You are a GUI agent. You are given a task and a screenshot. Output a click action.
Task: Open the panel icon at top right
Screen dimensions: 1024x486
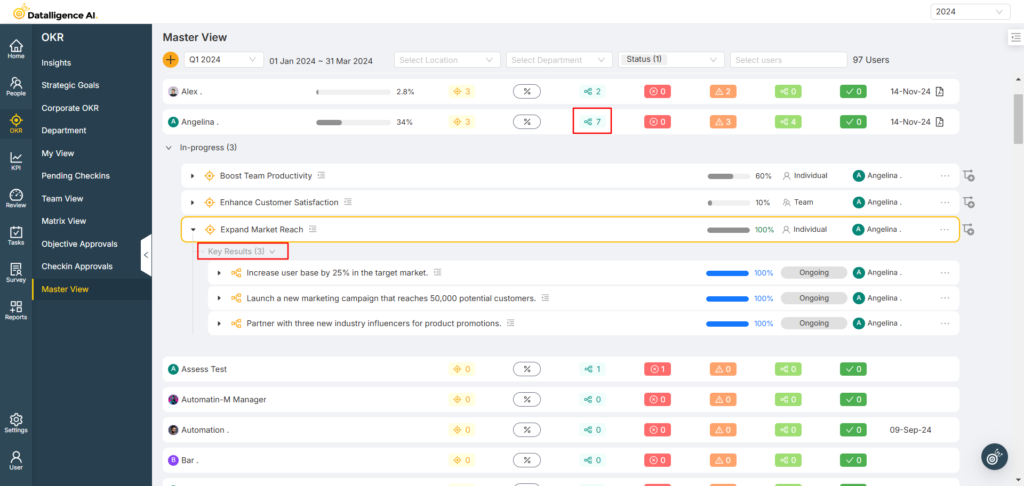click(1016, 39)
